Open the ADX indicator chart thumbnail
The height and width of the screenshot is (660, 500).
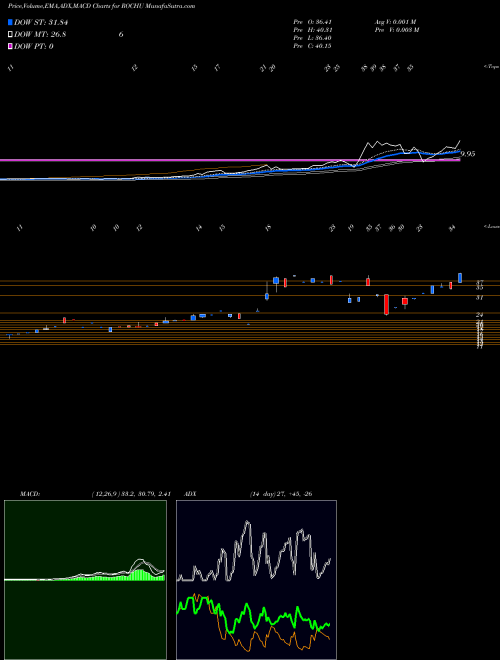[256, 580]
